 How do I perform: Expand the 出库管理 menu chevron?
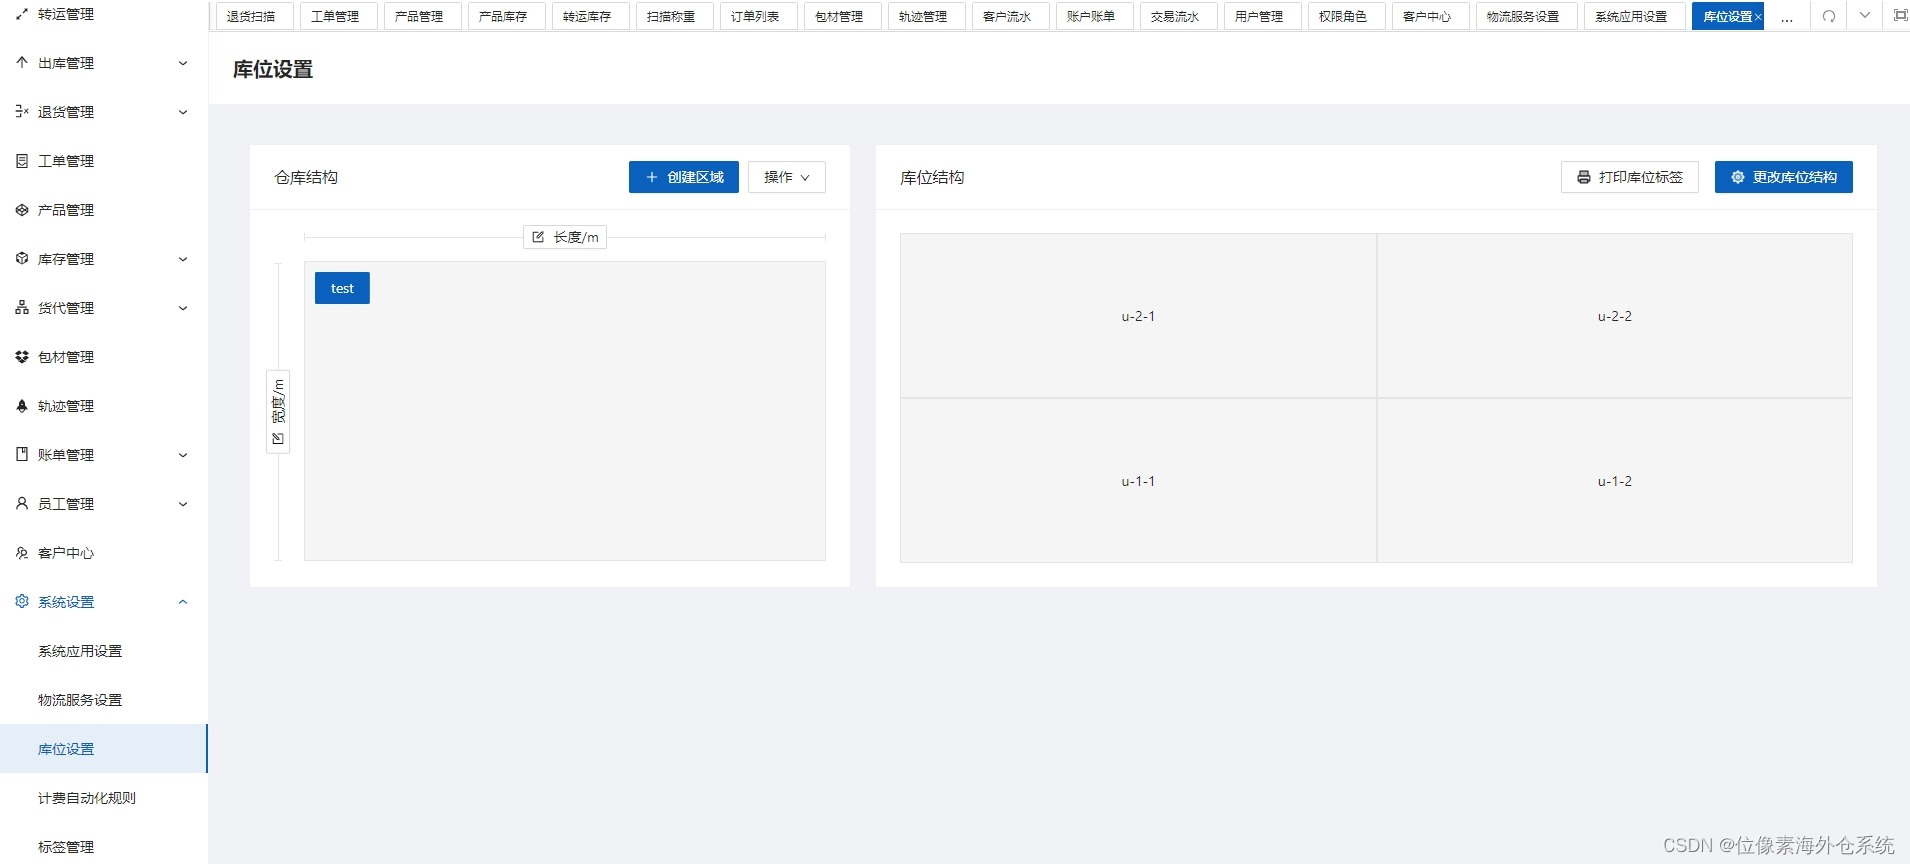click(x=183, y=63)
